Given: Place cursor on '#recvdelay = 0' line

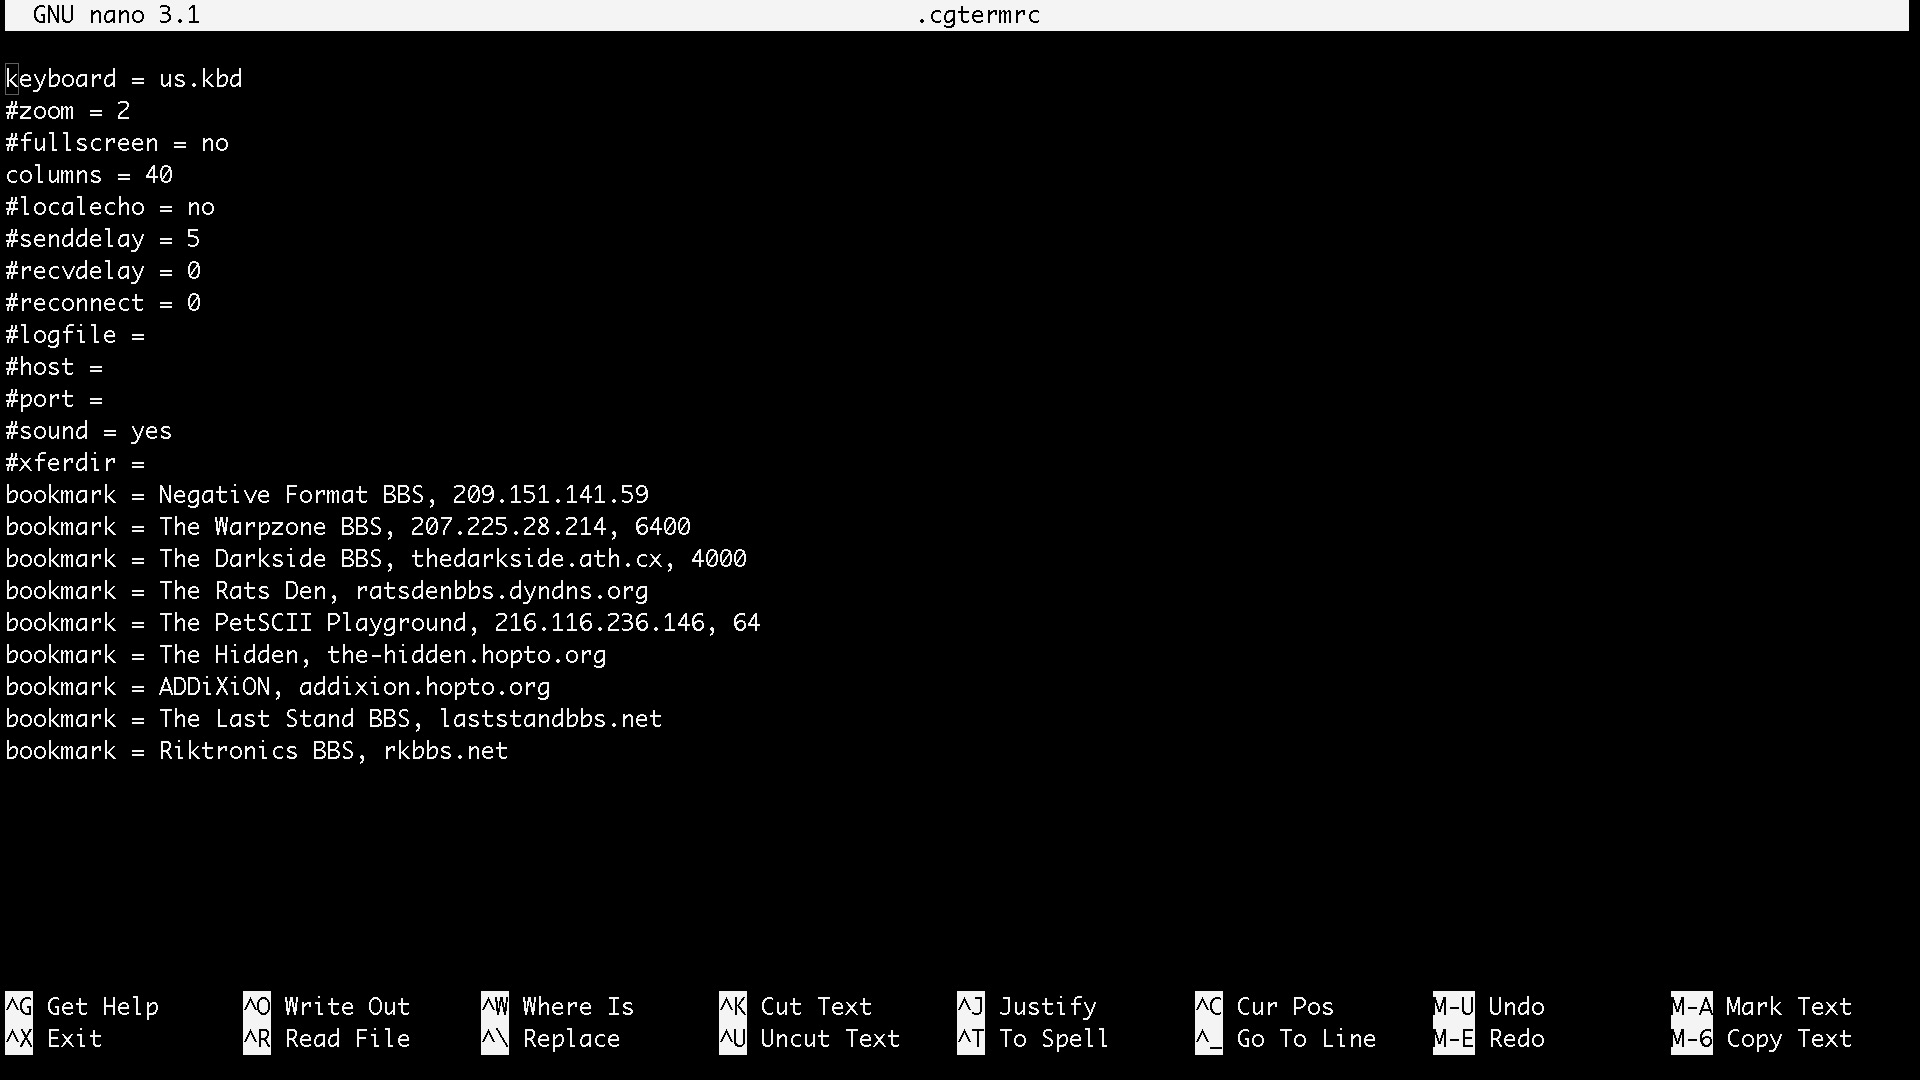Looking at the screenshot, I should pyautogui.click(x=103, y=271).
